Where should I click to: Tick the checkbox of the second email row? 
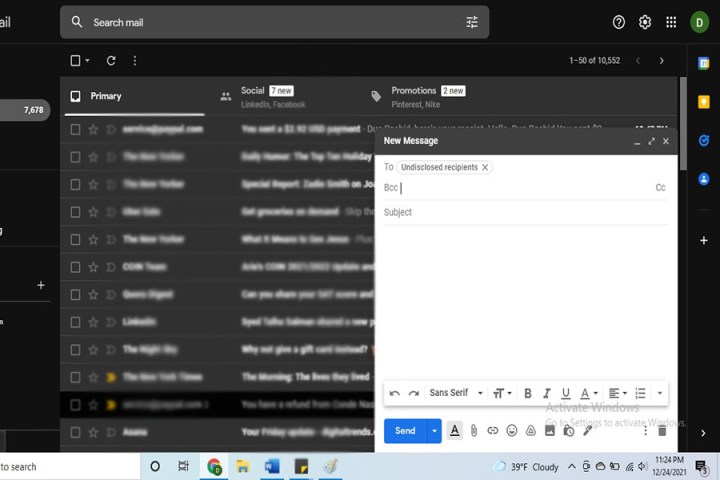(x=75, y=157)
